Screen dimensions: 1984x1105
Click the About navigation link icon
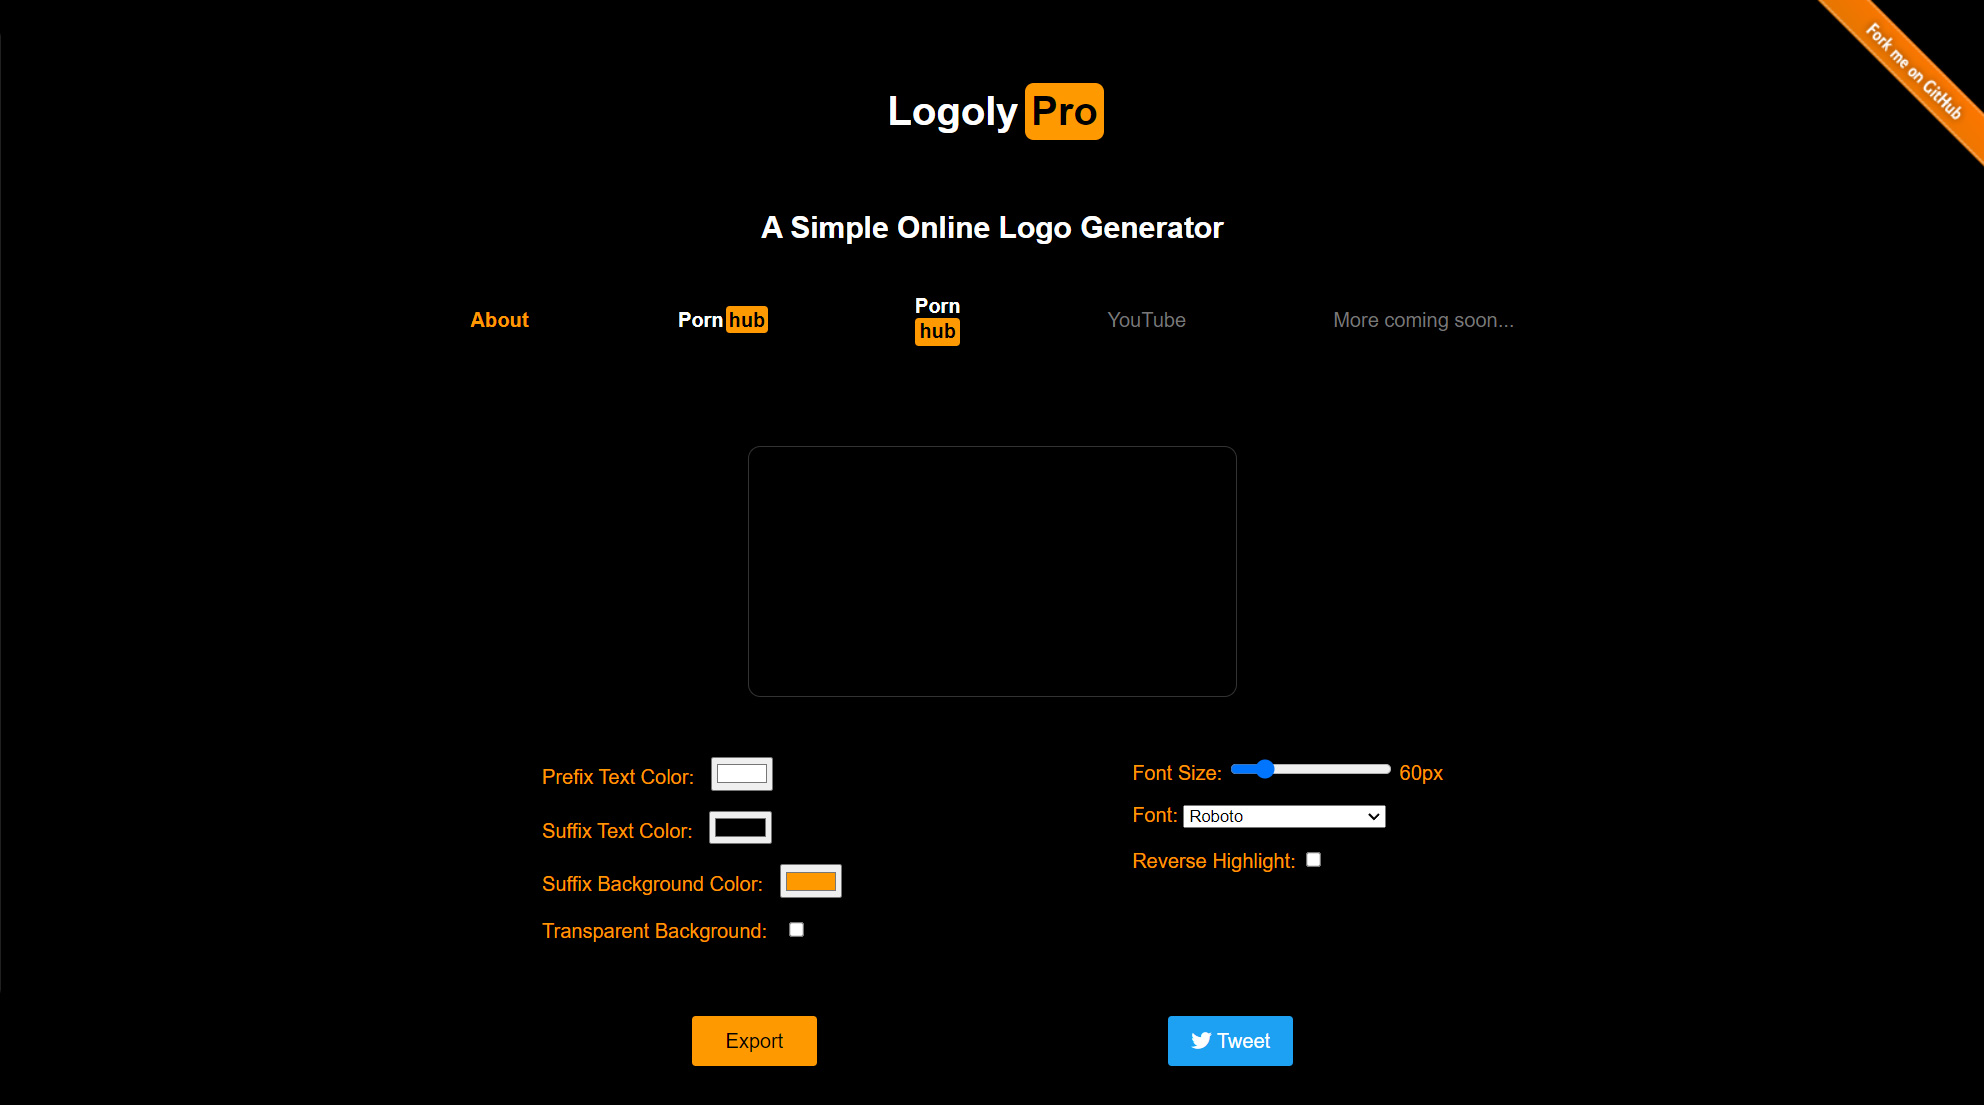(x=498, y=320)
